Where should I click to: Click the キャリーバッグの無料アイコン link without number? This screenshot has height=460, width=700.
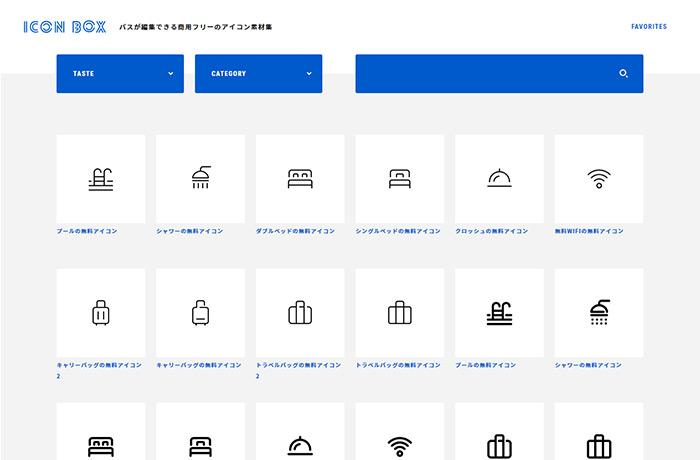[x=199, y=365]
